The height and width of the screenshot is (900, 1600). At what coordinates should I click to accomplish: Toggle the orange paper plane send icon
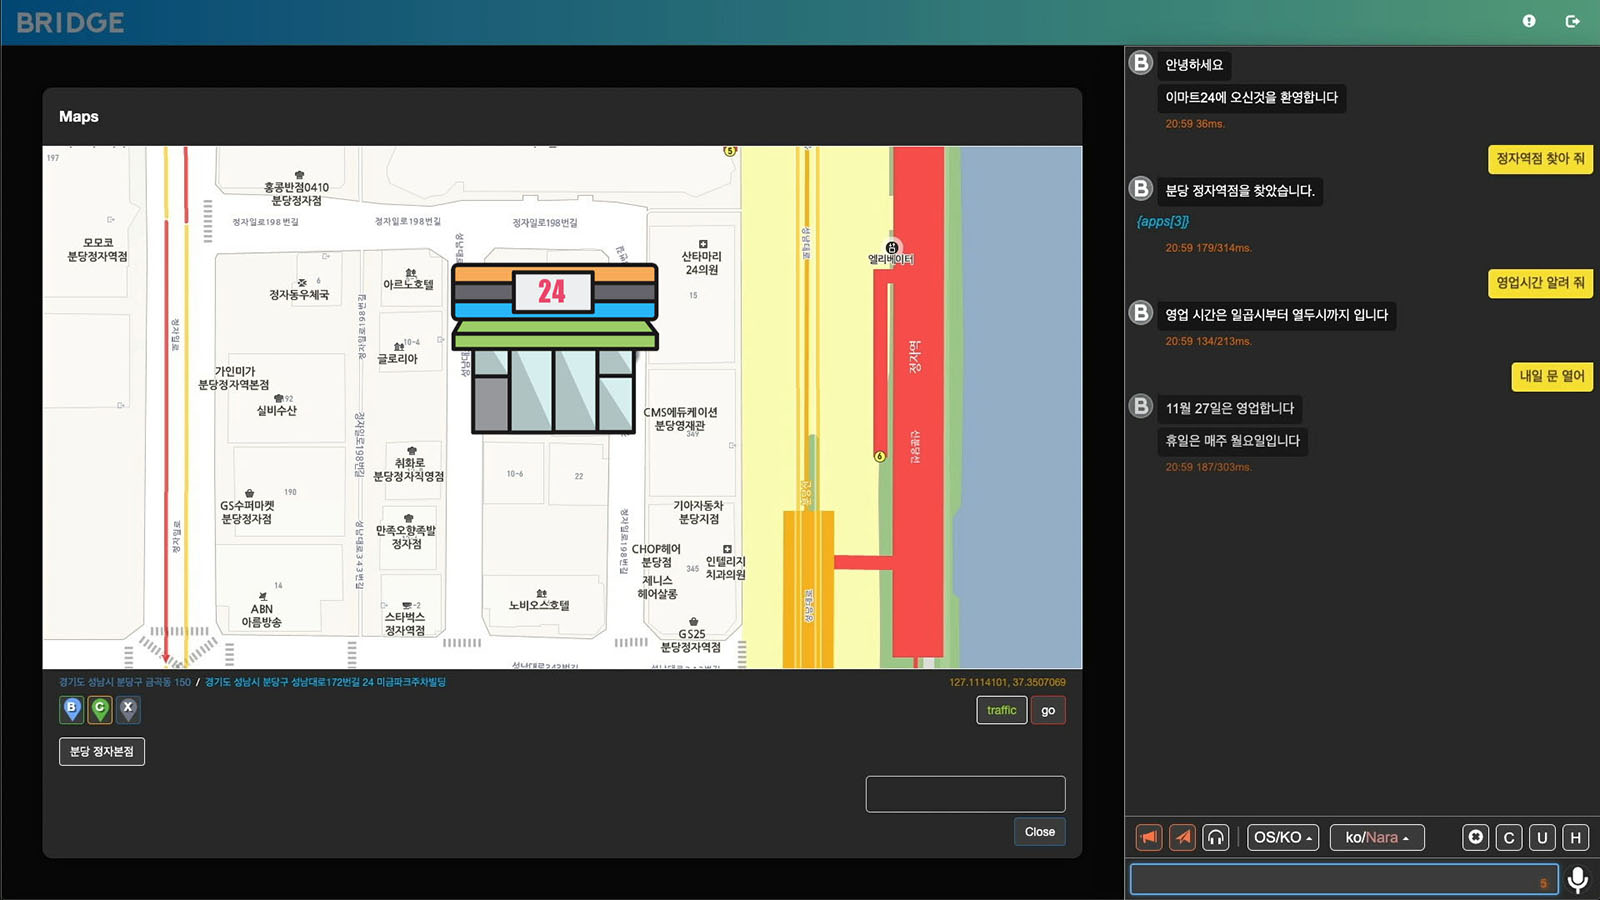[x=1182, y=837]
